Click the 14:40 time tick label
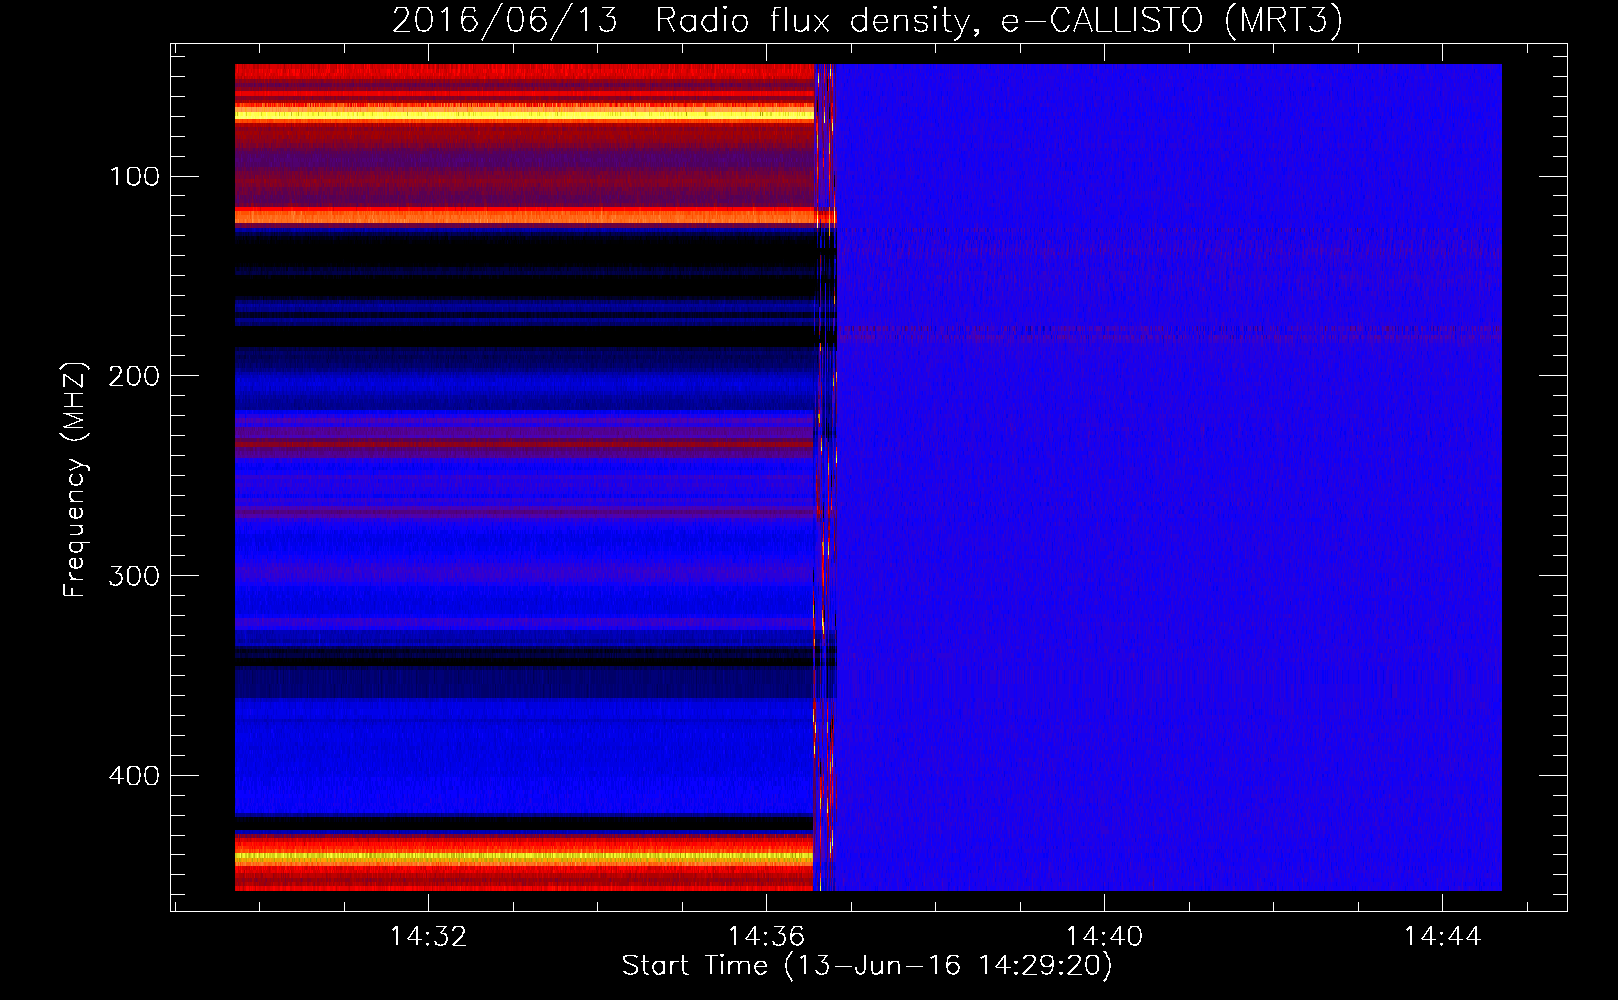 [1104, 937]
